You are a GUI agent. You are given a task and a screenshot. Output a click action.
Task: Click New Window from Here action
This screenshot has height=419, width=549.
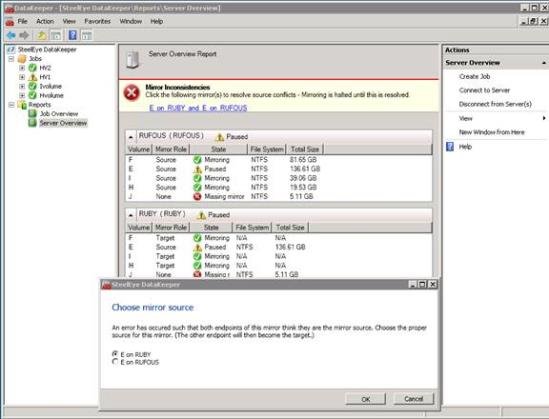coord(492,132)
